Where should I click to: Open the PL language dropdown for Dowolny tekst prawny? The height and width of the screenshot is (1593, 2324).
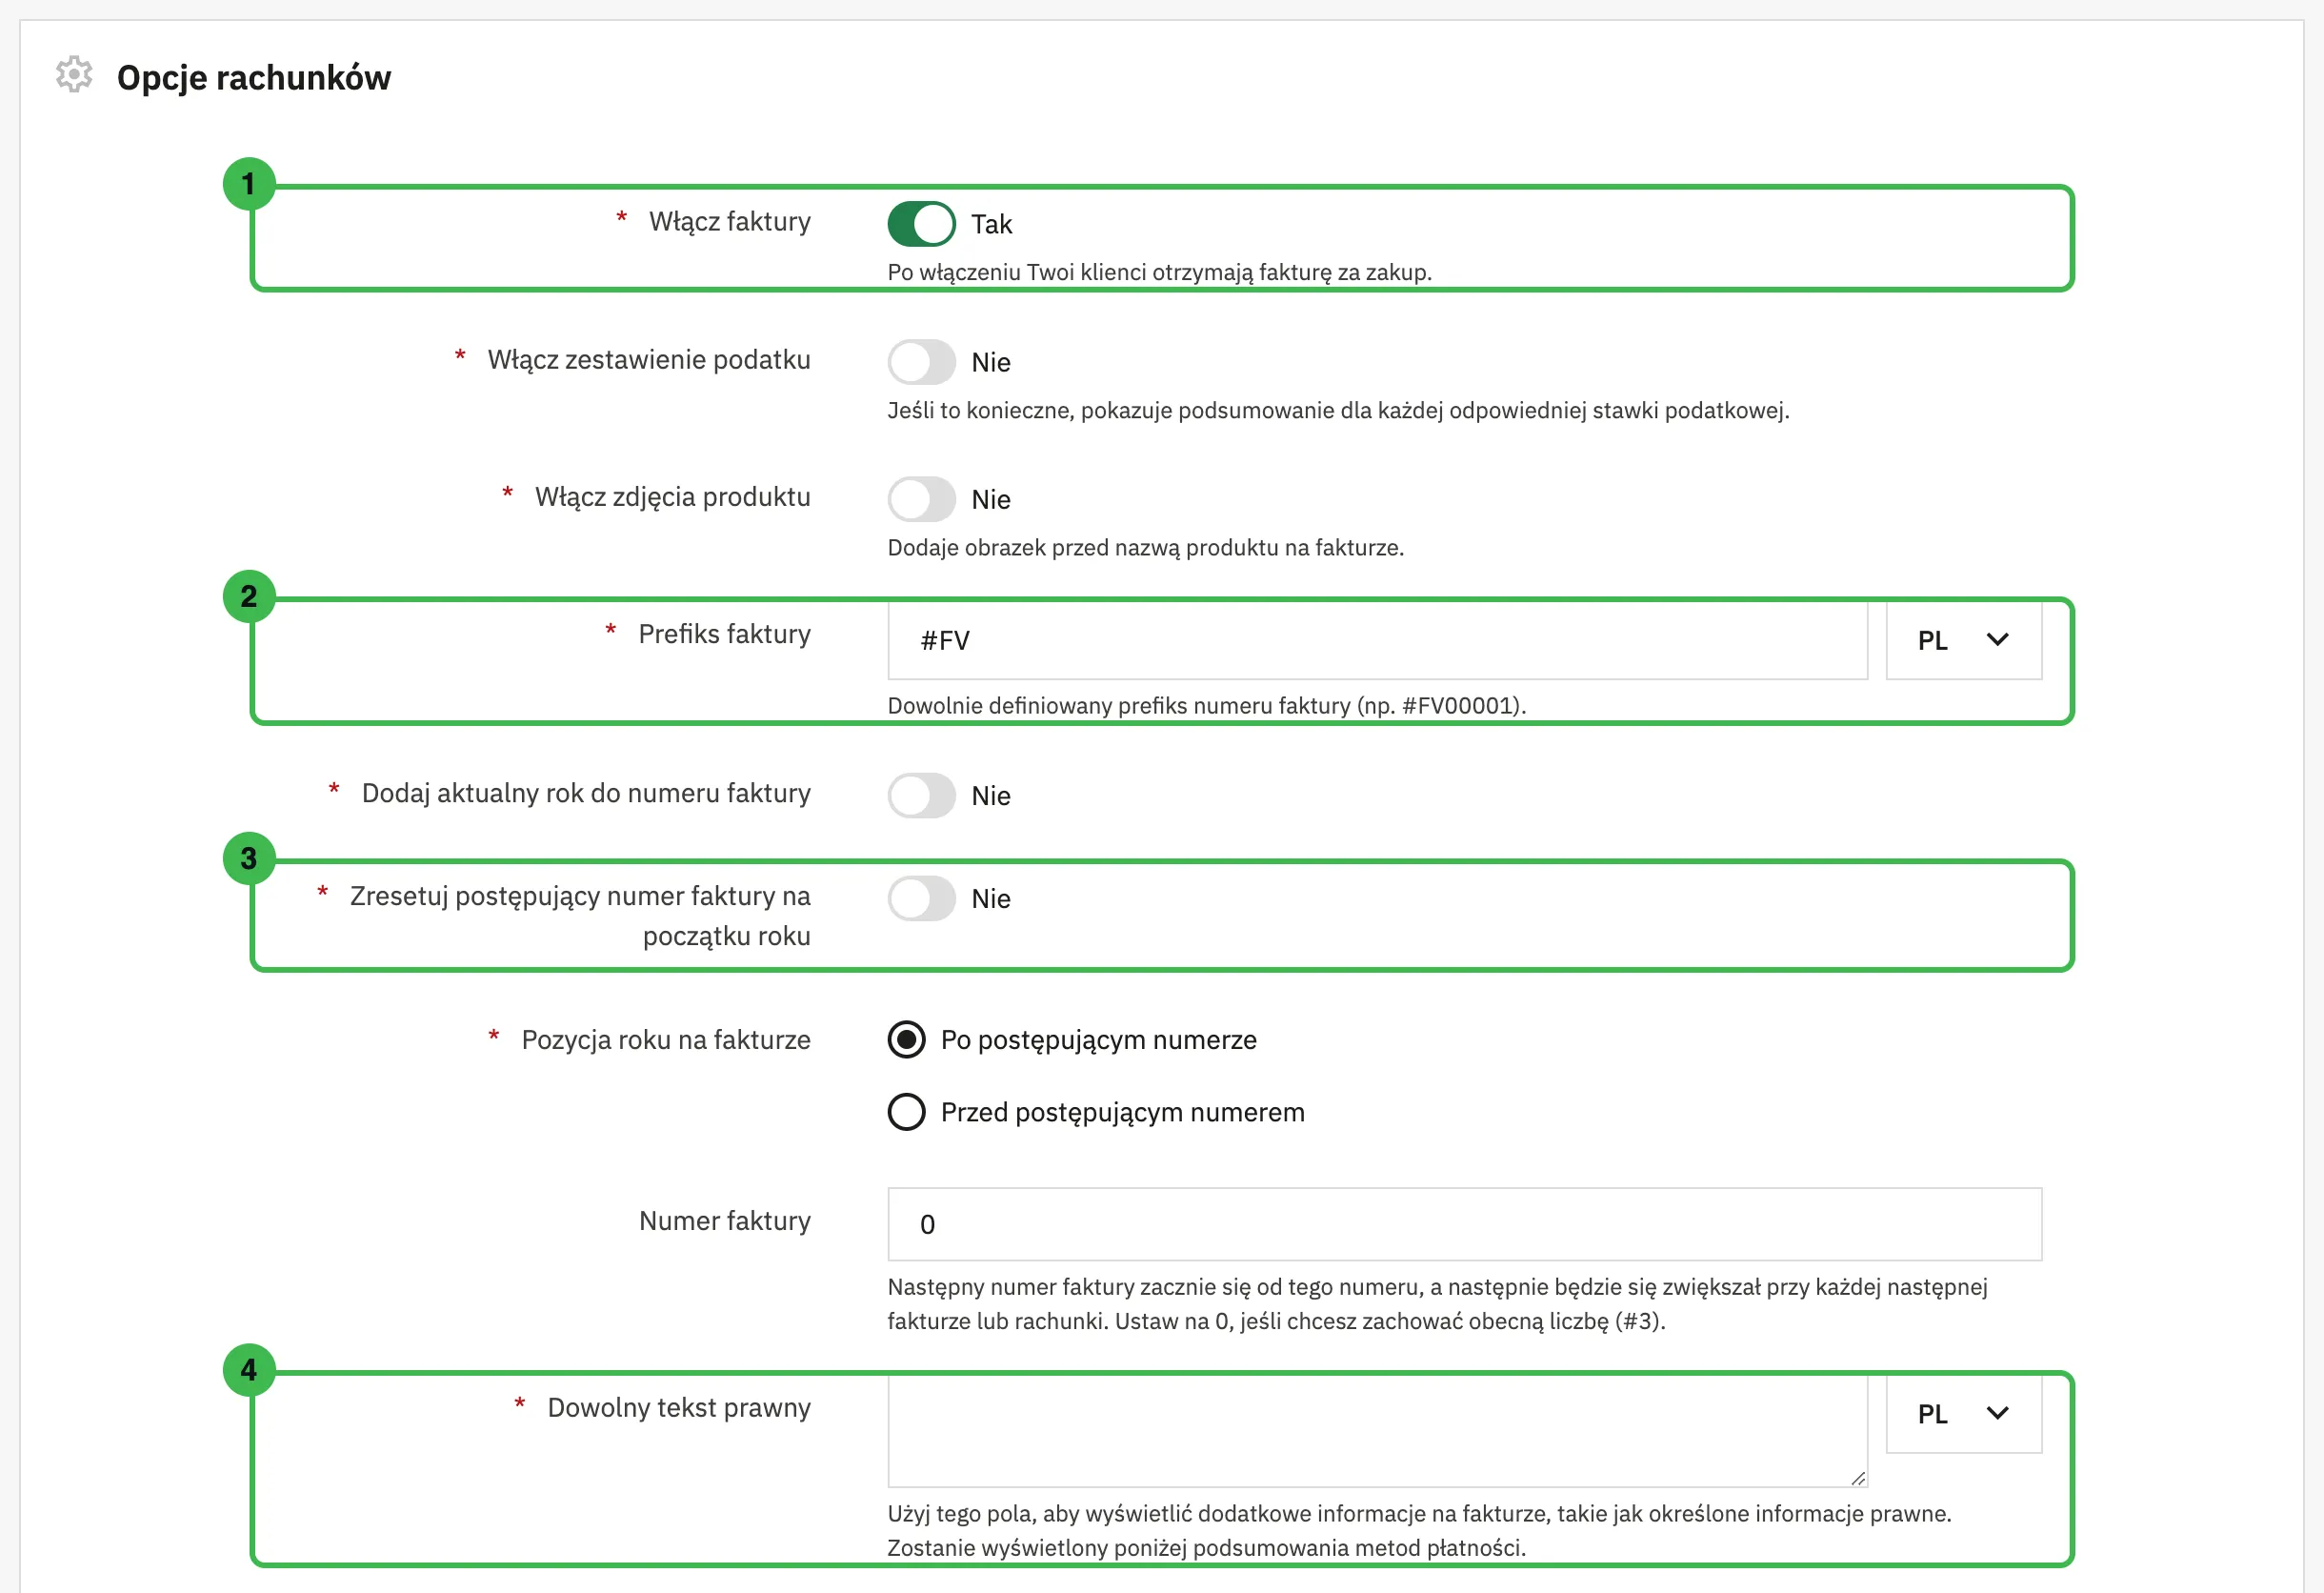click(x=1963, y=1414)
